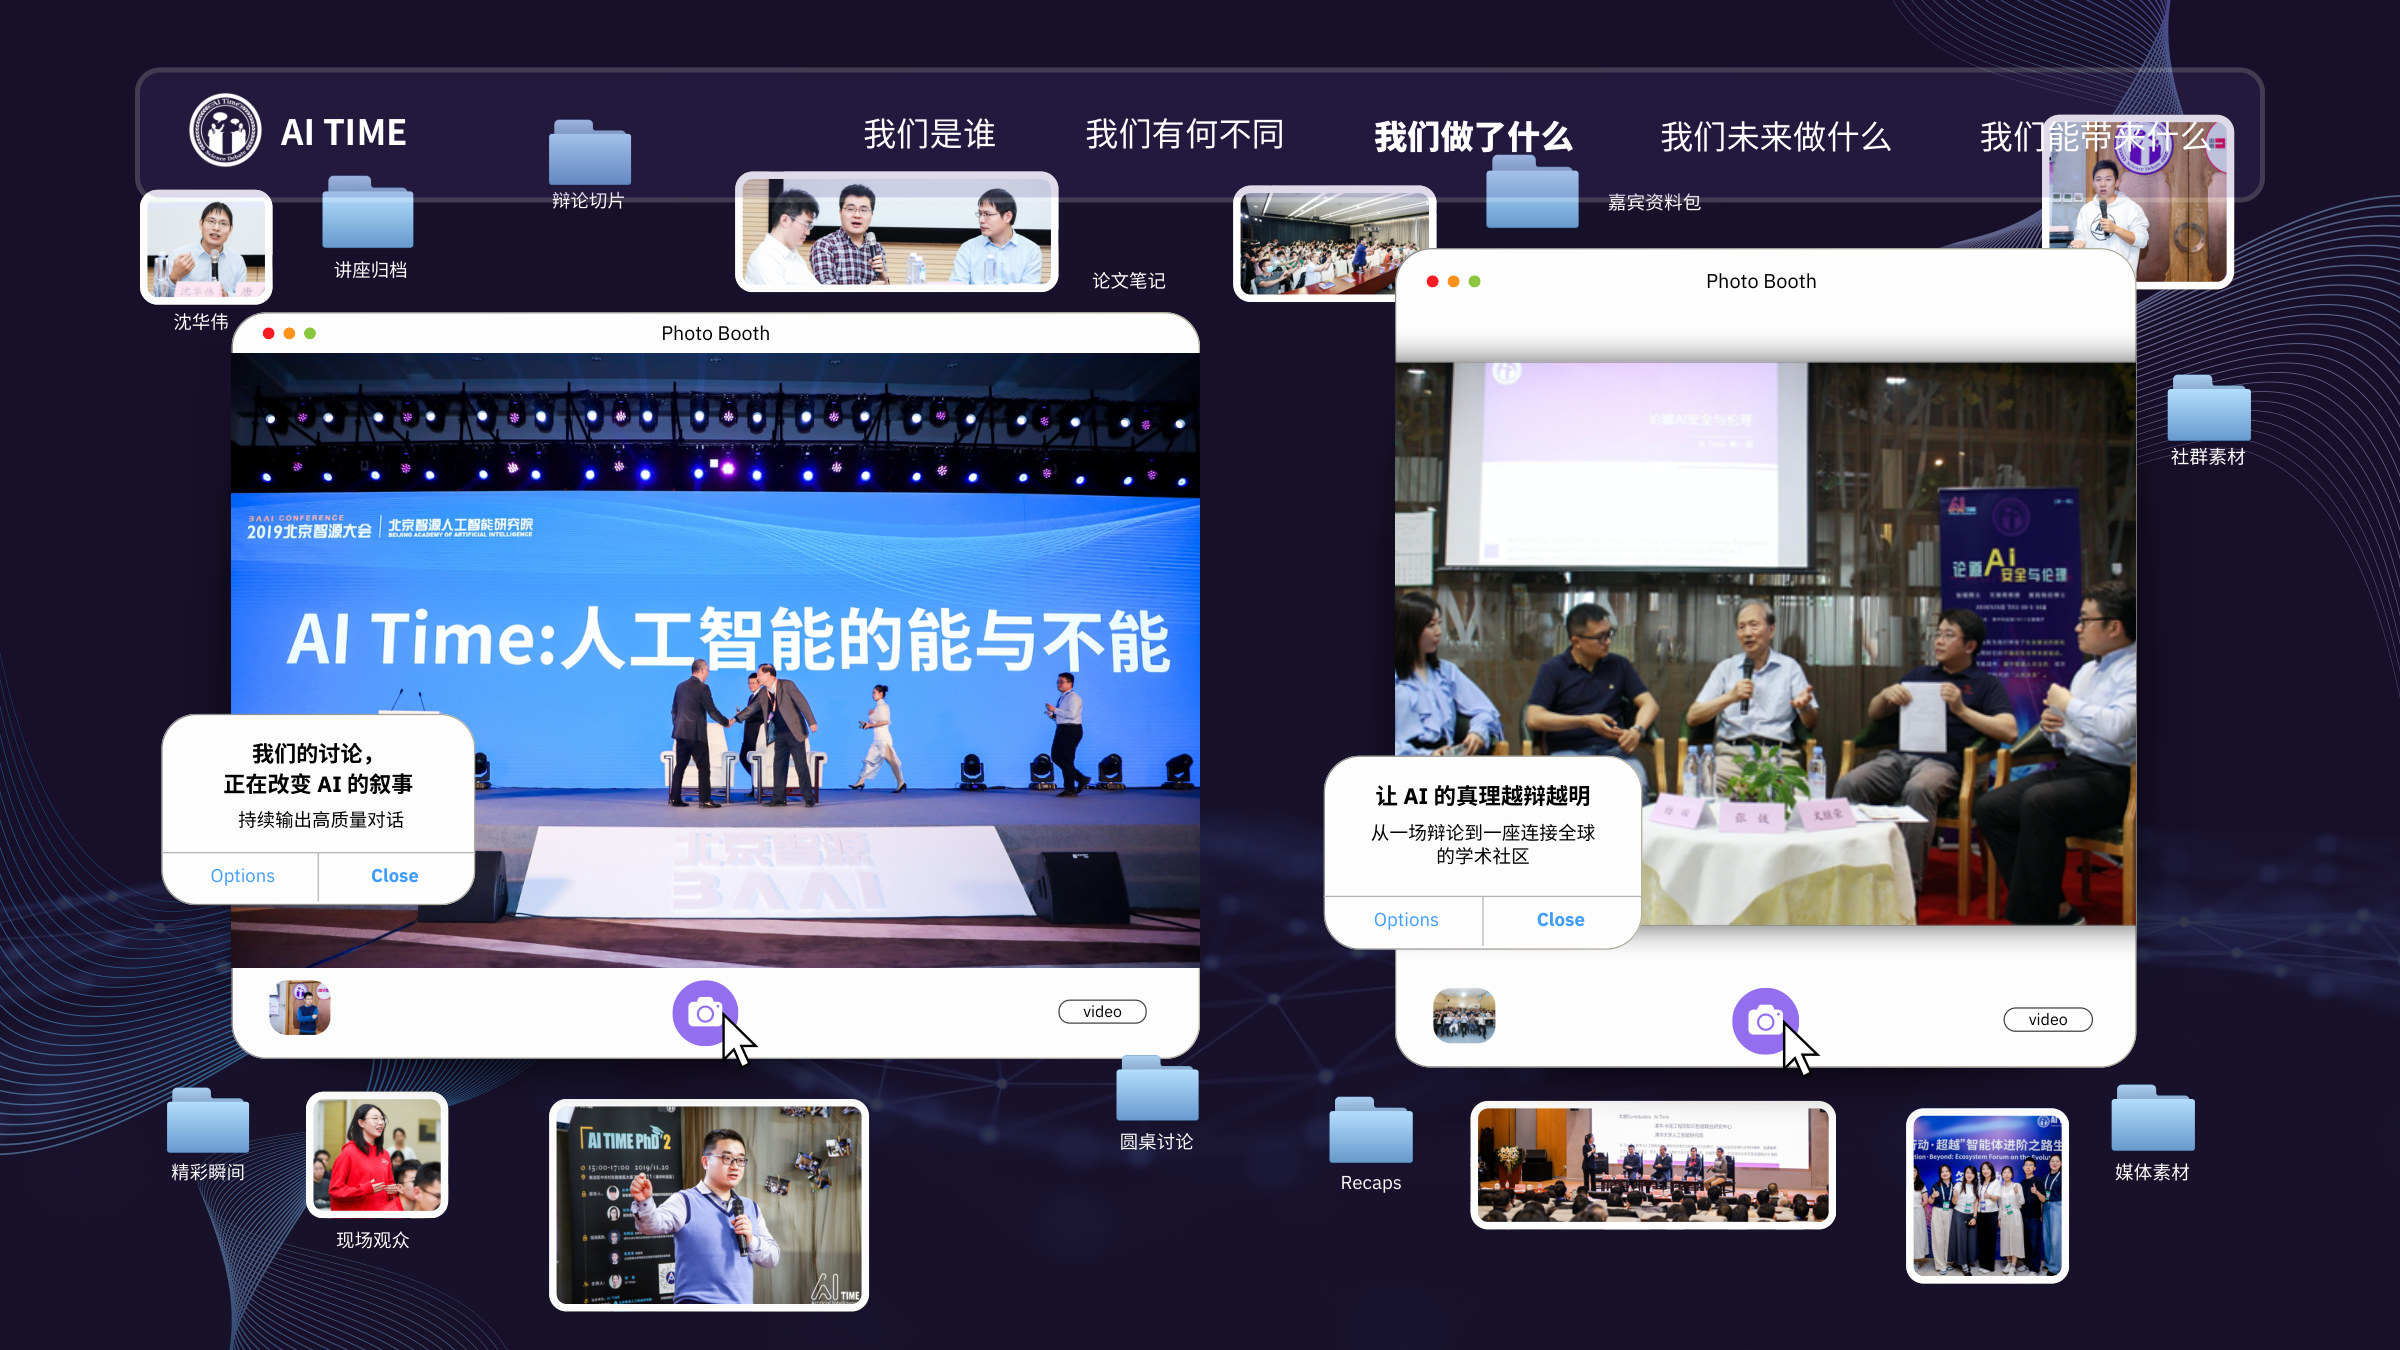Click camera shutter in left Photo Booth
This screenshot has height=1350, width=2400.
pyautogui.click(x=705, y=1013)
